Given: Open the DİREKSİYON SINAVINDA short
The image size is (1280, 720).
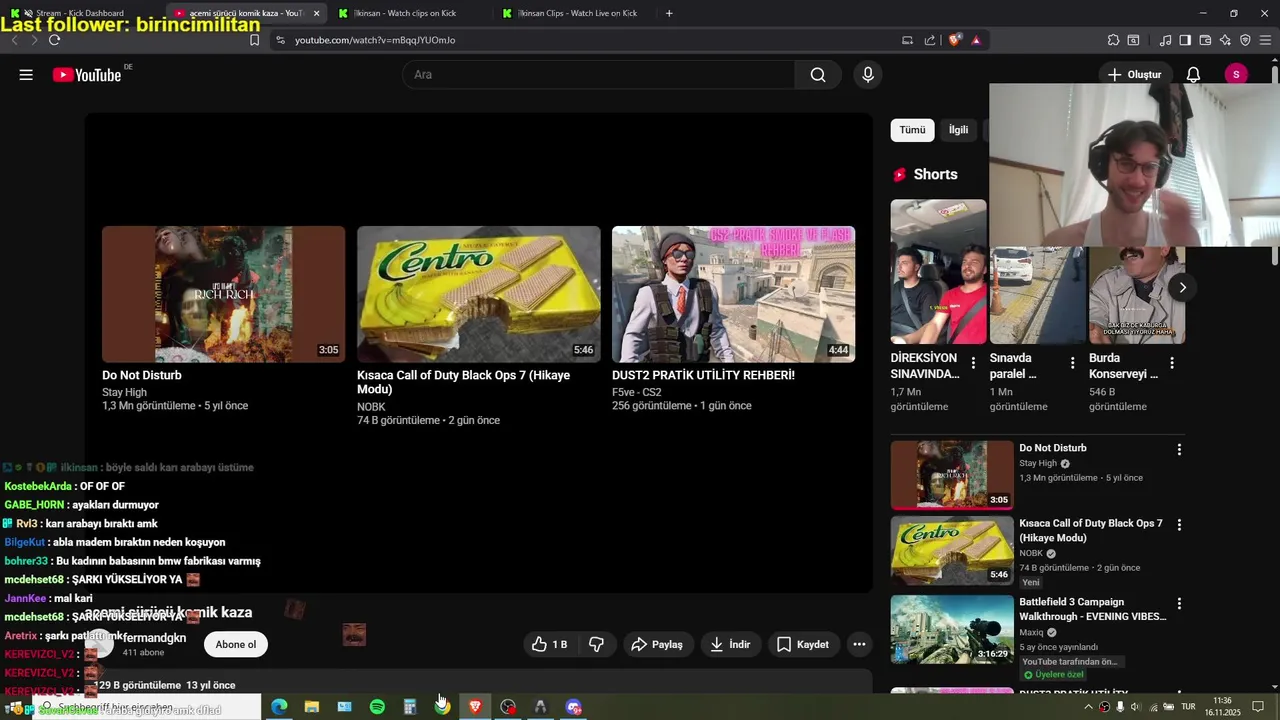Looking at the screenshot, I should tap(938, 272).
